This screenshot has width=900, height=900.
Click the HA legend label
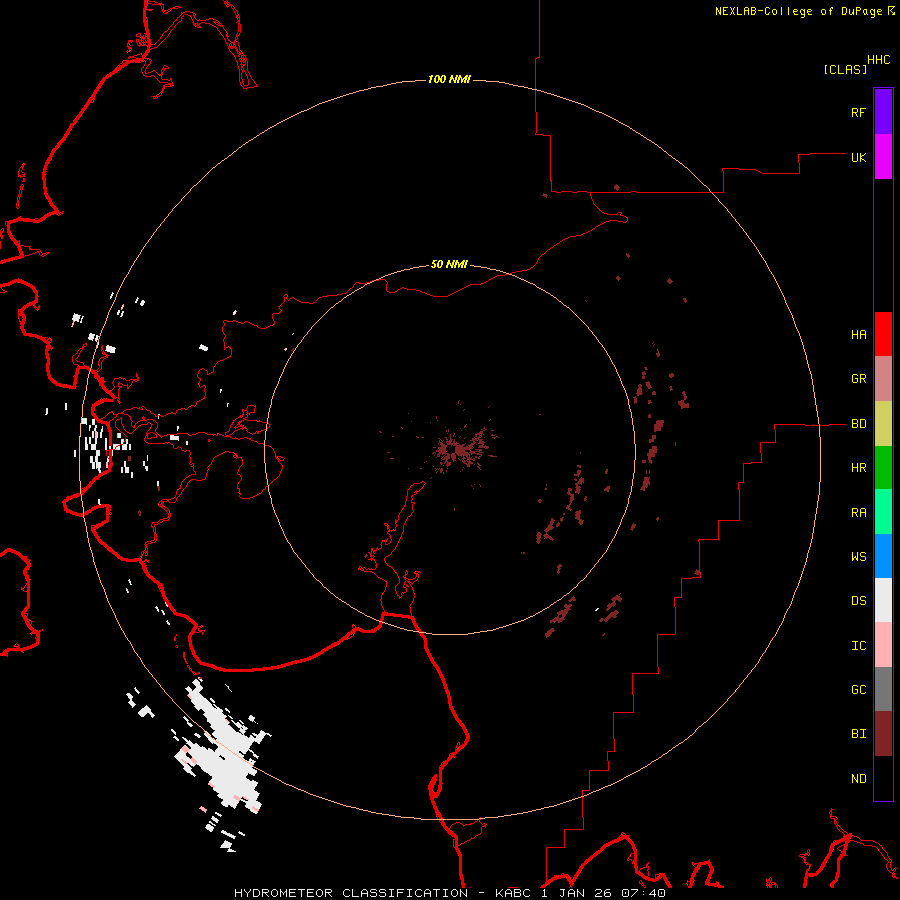click(858, 335)
